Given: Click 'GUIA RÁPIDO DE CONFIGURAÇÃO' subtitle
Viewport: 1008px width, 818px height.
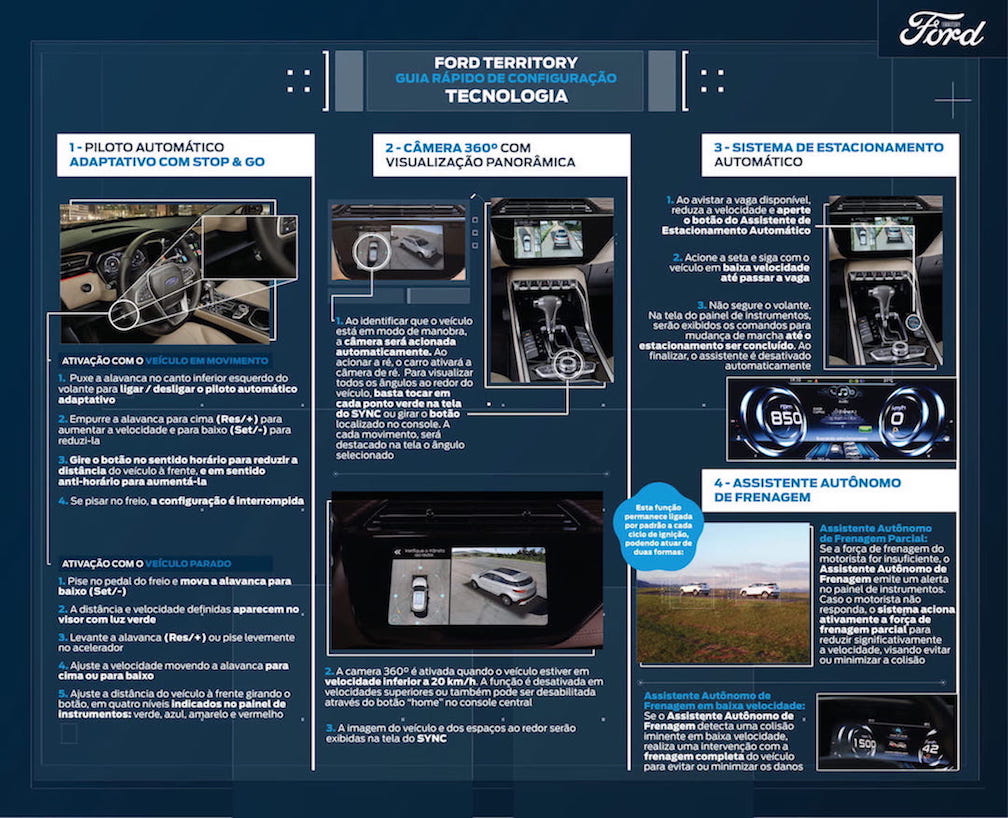Looking at the screenshot, I should coord(505,78).
